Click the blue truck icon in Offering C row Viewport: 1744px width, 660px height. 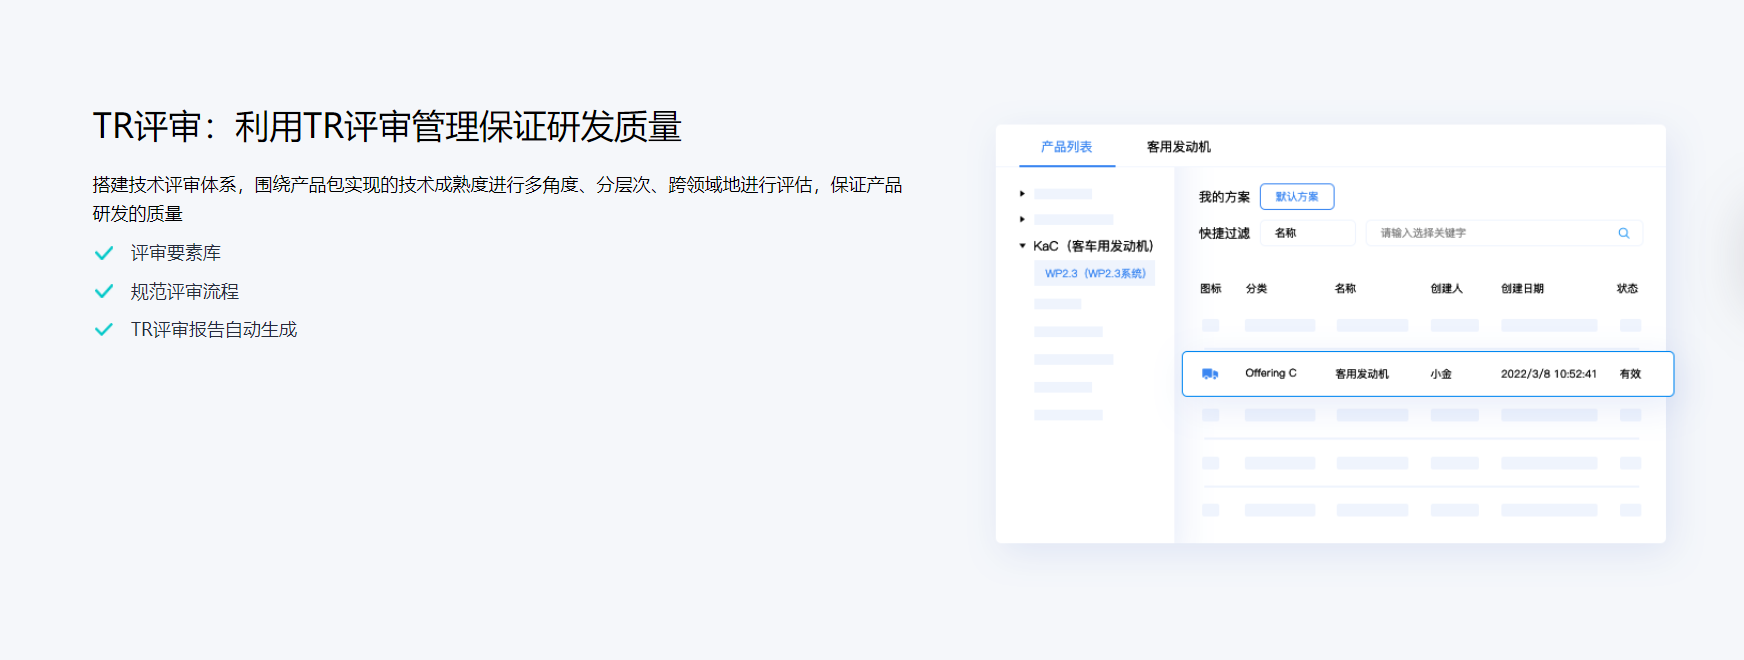click(x=1210, y=374)
